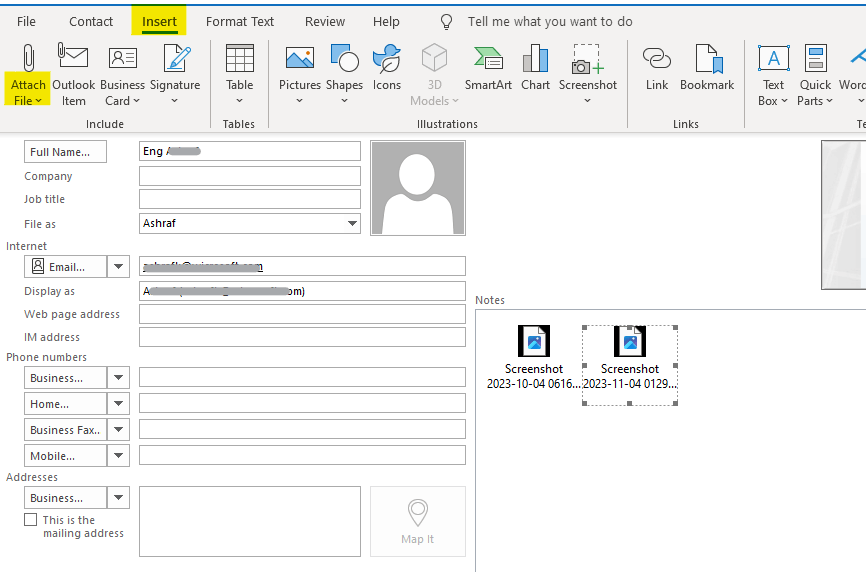Click the Home... phone button
Viewport: 866px width, 572px height.
coord(65,404)
